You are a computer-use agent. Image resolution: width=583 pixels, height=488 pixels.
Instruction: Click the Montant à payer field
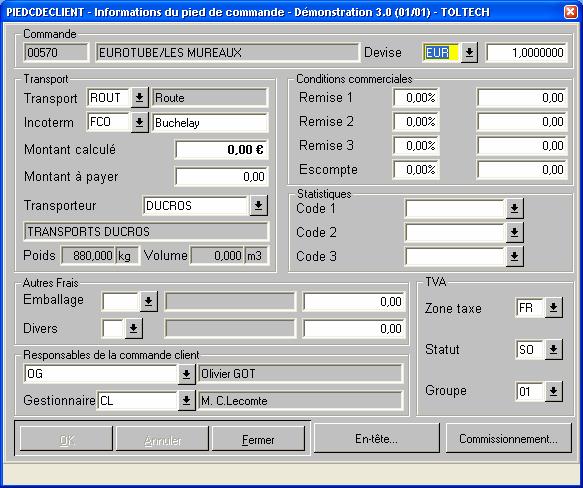pos(222,177)
